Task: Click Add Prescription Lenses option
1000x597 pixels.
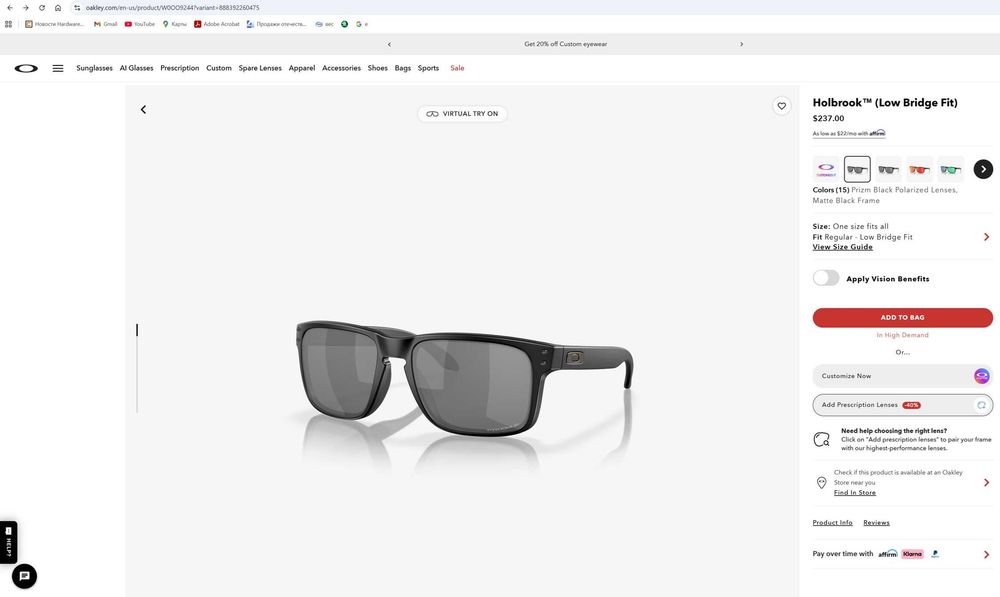Action: coord(902,405)
